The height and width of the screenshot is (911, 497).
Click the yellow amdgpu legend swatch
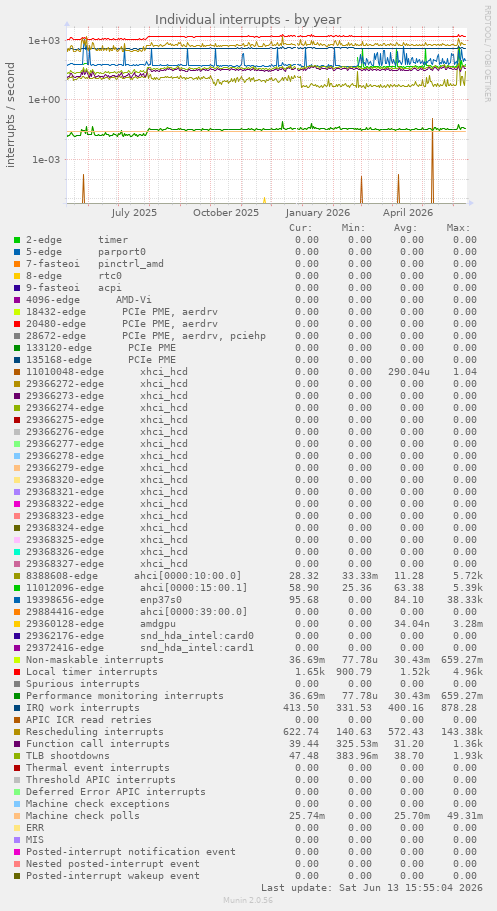(x=17, y=624)
